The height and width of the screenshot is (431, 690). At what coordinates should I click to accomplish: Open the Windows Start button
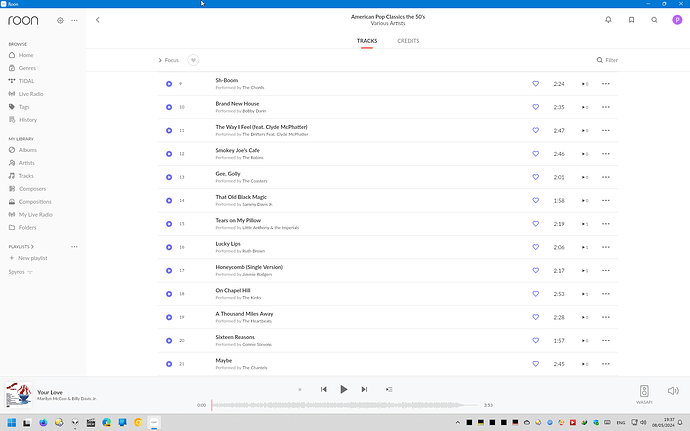12,423
